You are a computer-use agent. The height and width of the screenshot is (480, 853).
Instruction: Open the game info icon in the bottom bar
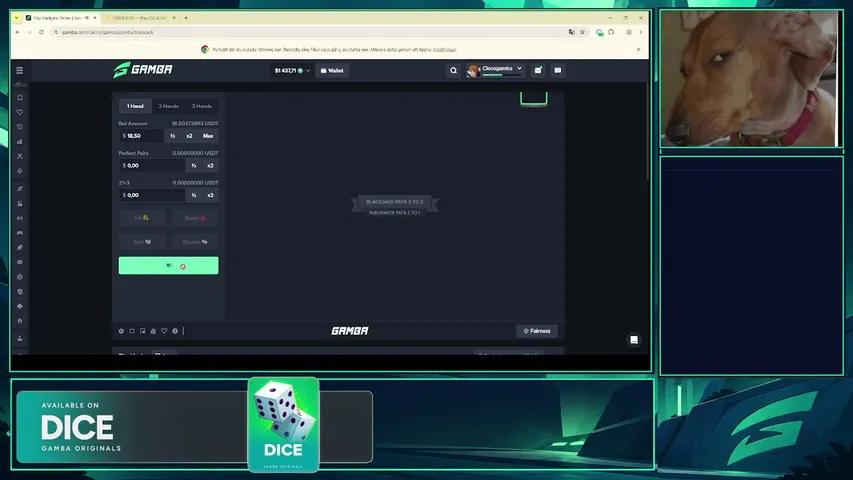point(175,331)
